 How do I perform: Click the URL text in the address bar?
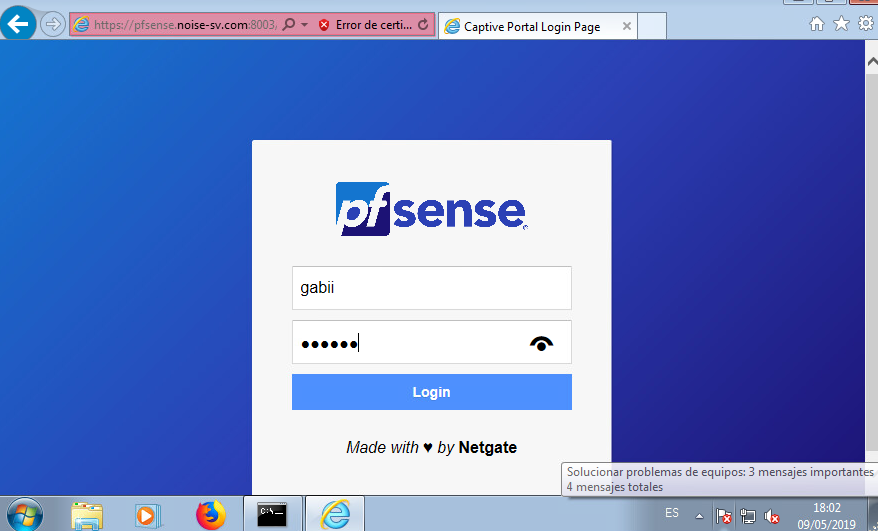pyautogui.click(x=185, y=25)
